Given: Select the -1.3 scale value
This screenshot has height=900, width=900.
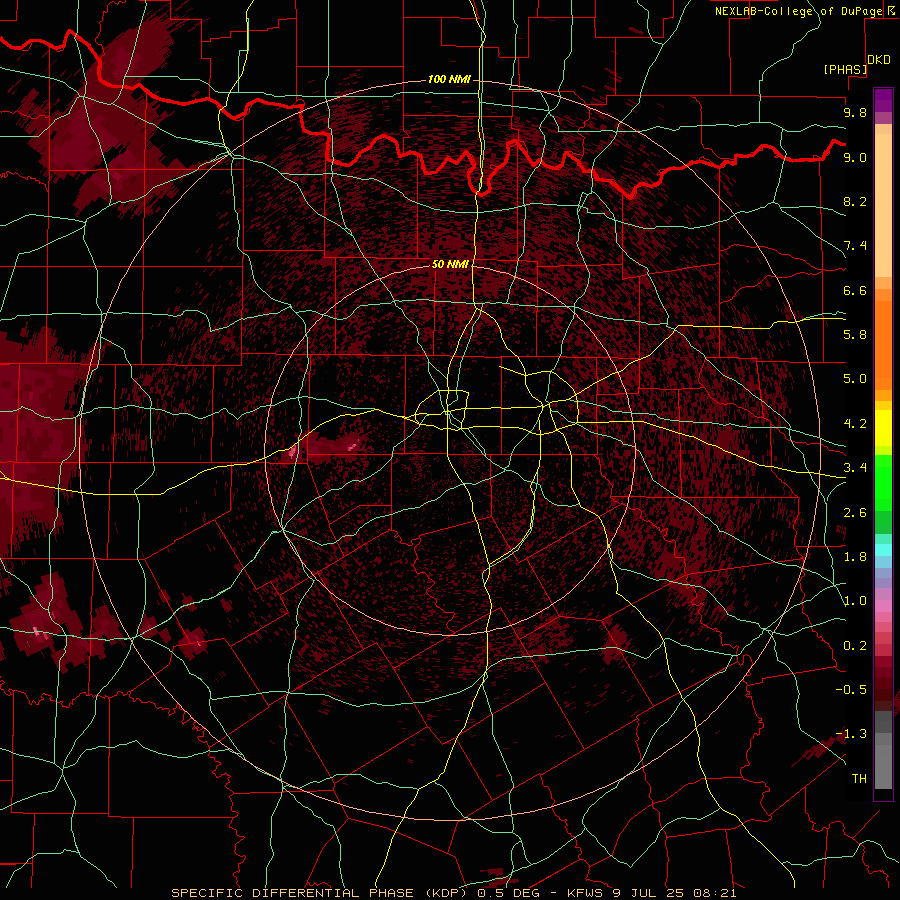Looking at the screenshot, I should click(x=851, y=734).
